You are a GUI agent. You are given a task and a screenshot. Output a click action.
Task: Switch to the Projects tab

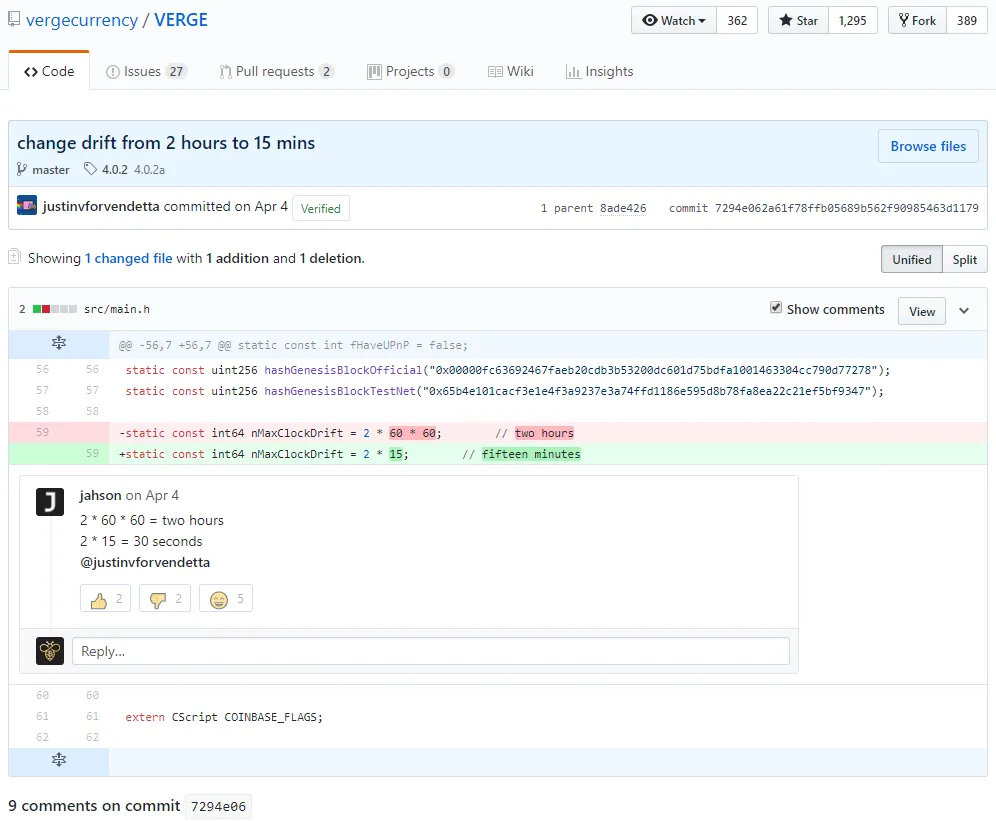tap(410, 71)
